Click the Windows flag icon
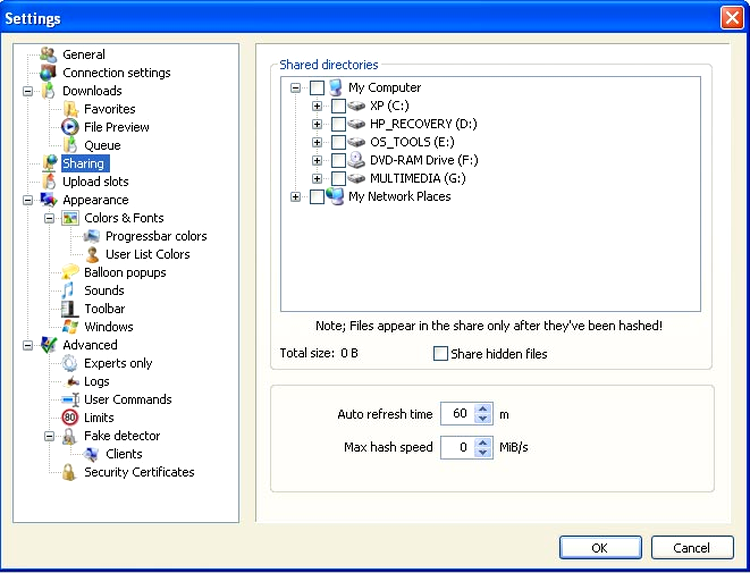 click(x=70, y=327)
